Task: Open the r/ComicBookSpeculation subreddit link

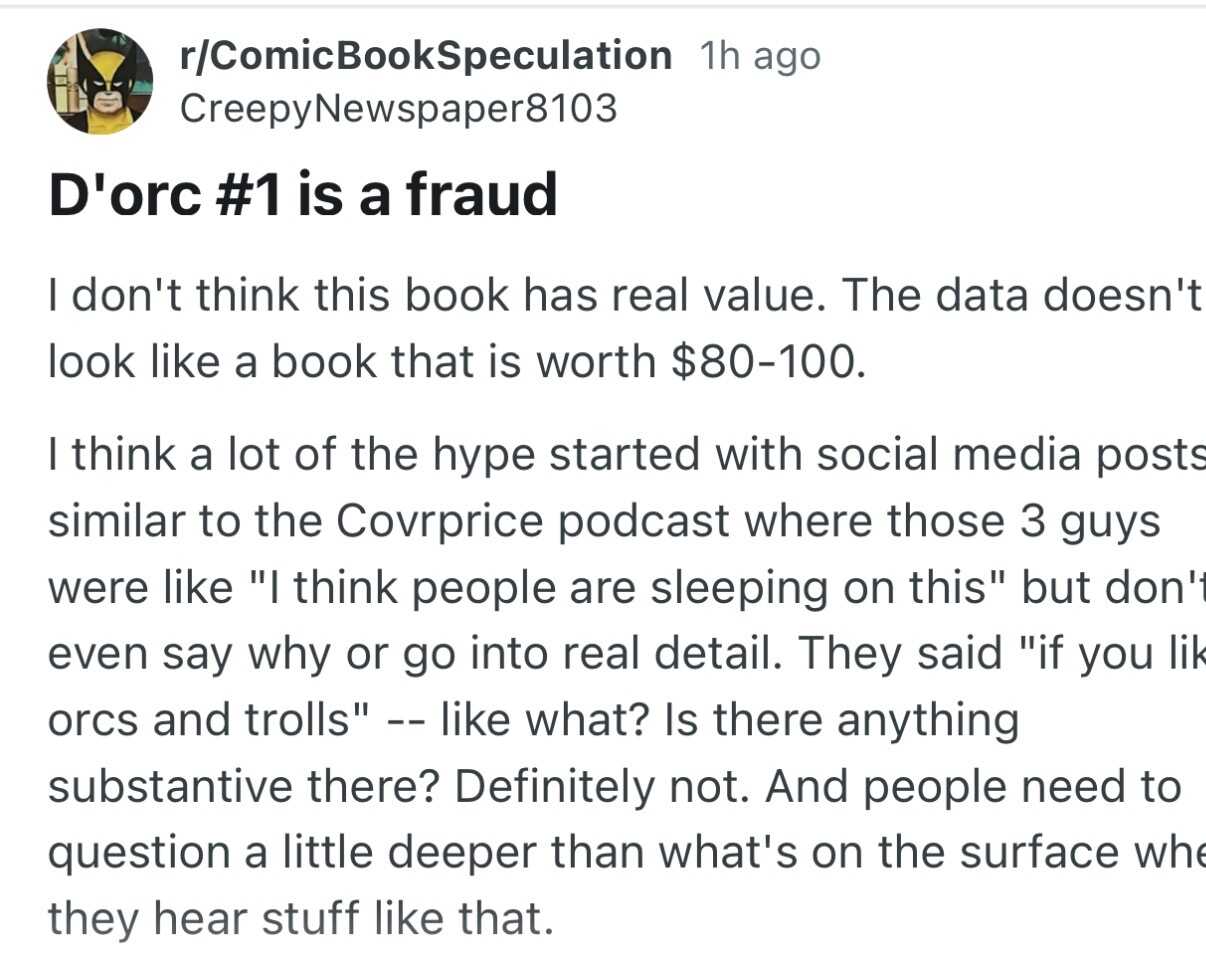Action: click(x=425, y=56)
